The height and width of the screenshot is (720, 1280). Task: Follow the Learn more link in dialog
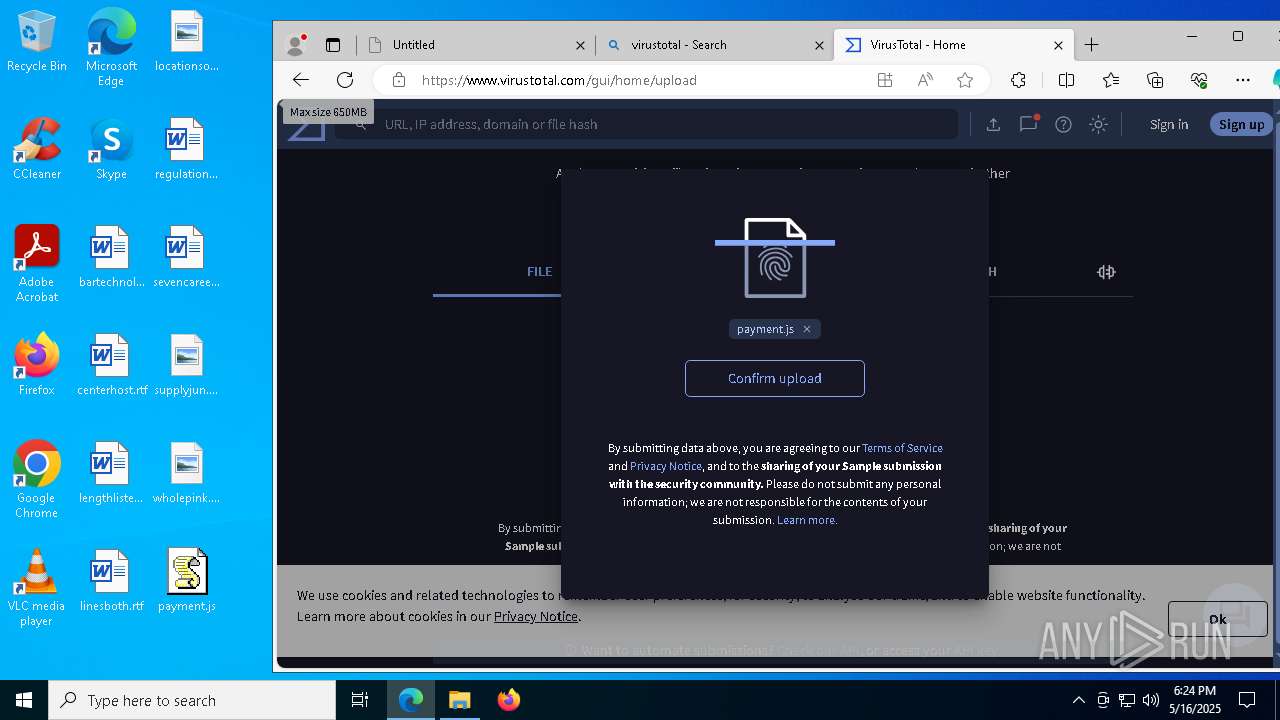click(x=806, y=520)
